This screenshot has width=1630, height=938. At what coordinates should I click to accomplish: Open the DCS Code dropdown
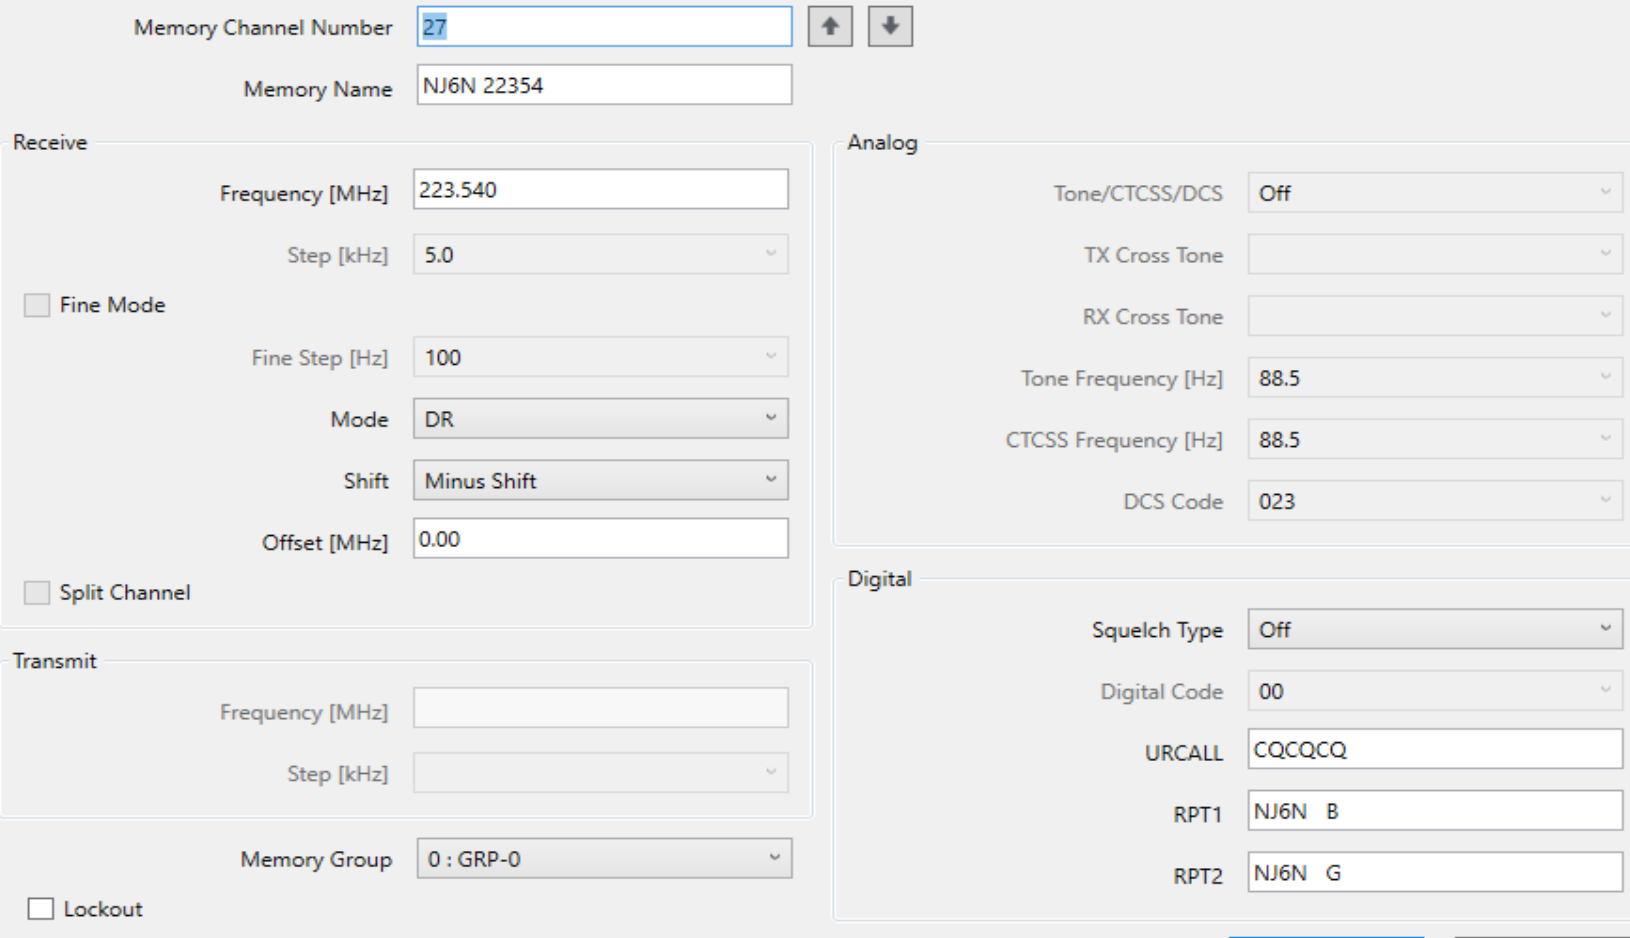click(1435, 501)
